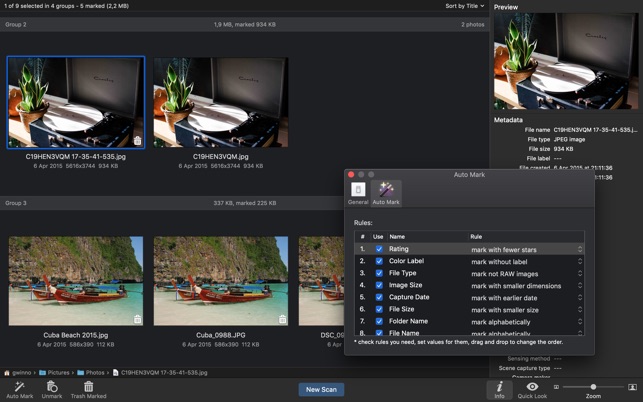Select the C19HEN3VQM.jpg thumbnail

(x=221, y=102)
